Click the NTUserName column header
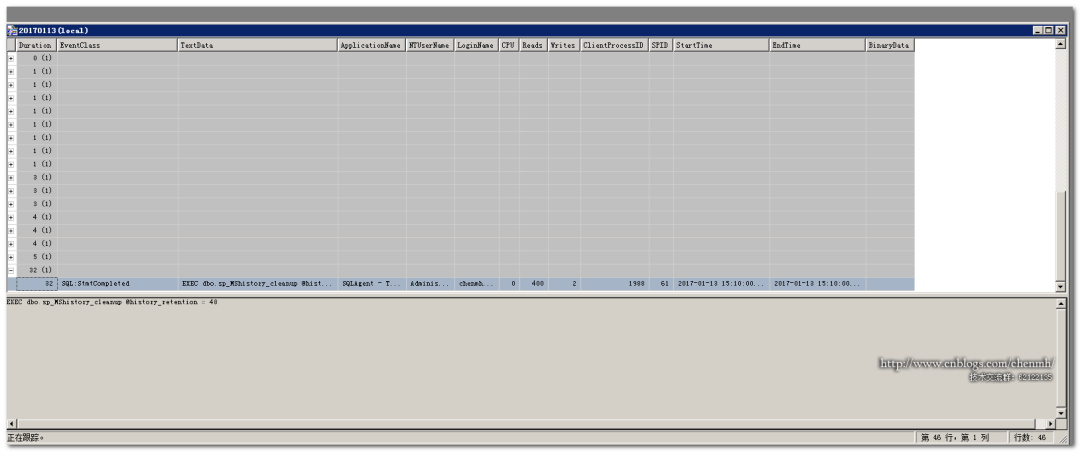The height and width of the screenshot is (452, 1080). coord(430,45)
